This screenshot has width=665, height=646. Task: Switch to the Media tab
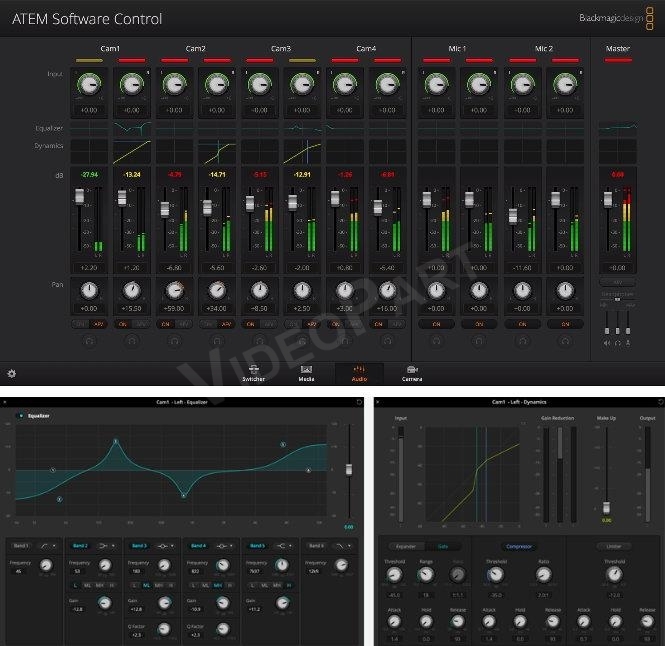[x=306, y=373]
